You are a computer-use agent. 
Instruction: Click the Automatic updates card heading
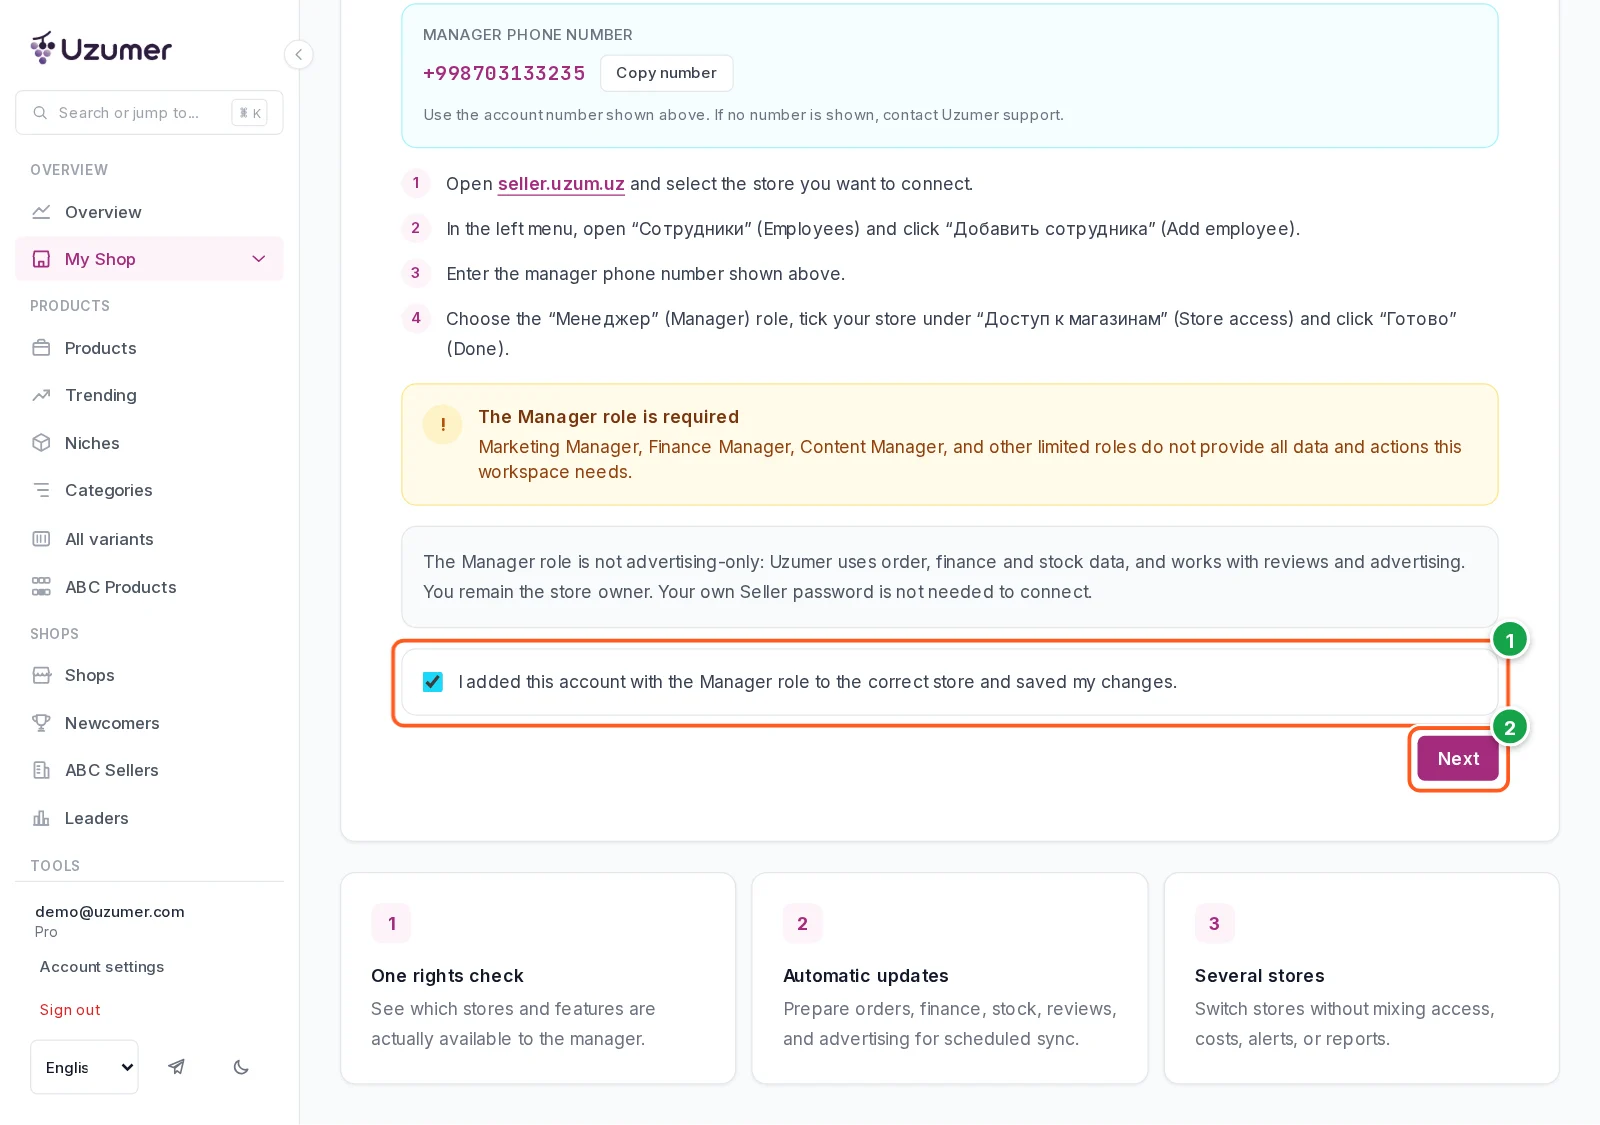point(866,976)
